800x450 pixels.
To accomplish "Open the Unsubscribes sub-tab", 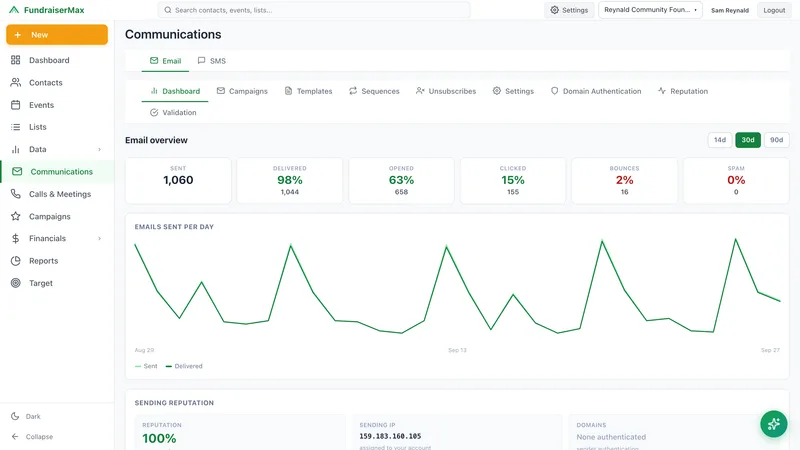I will [x=446, y=91].
